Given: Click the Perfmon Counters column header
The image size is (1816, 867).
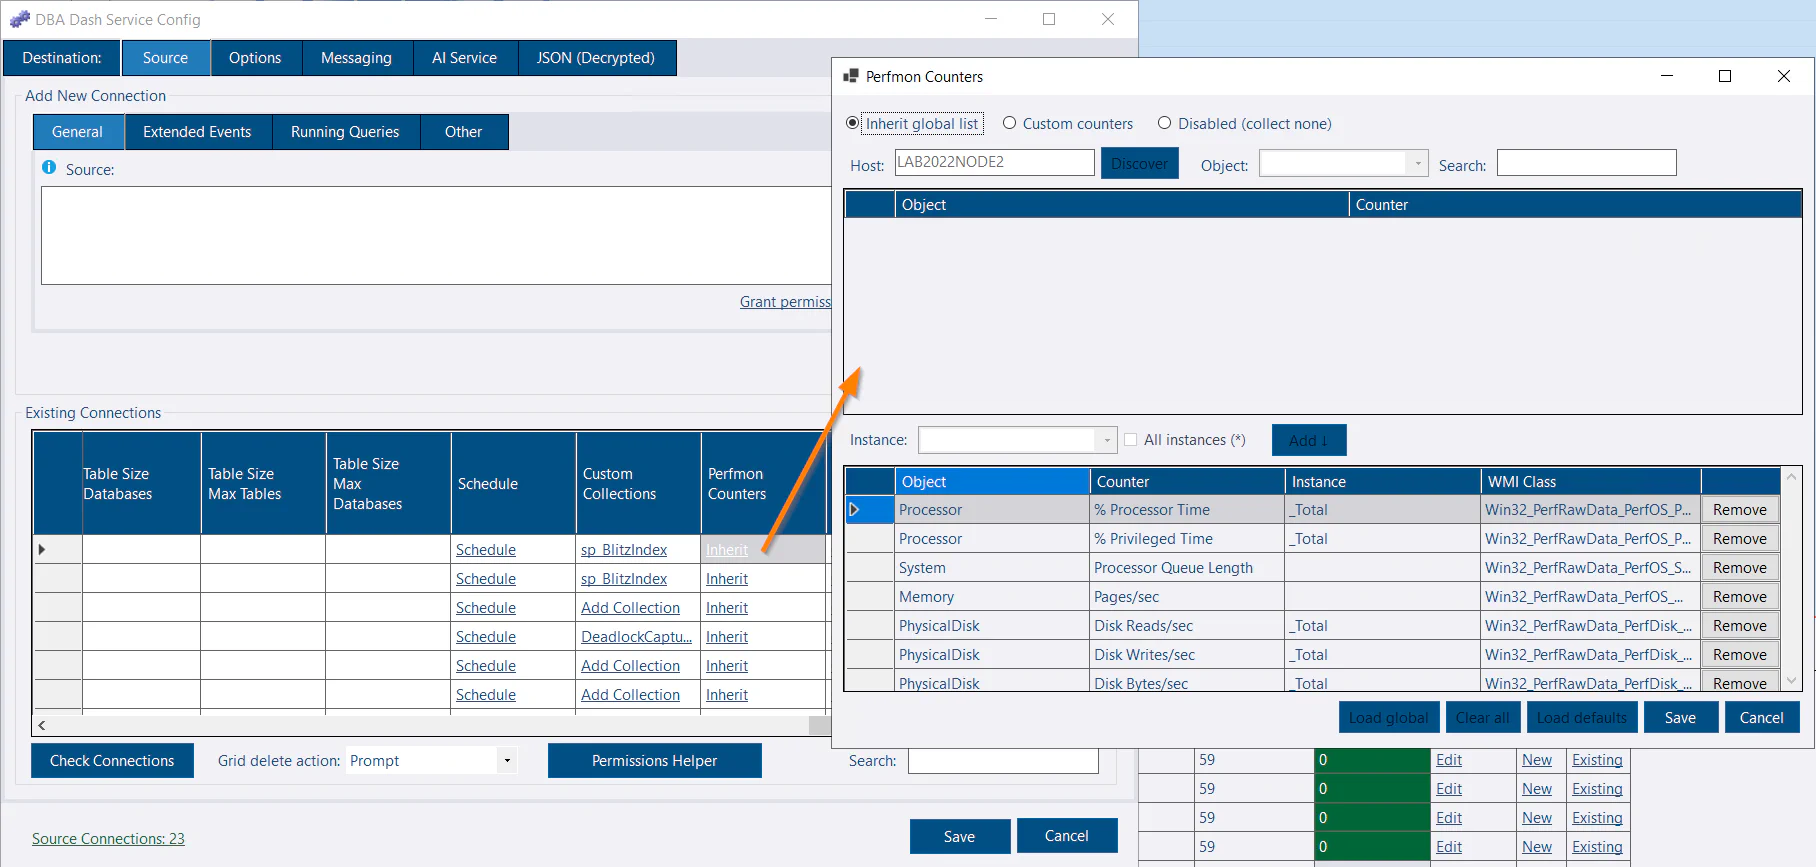Looking at the screenshot, I should (763, 484).
